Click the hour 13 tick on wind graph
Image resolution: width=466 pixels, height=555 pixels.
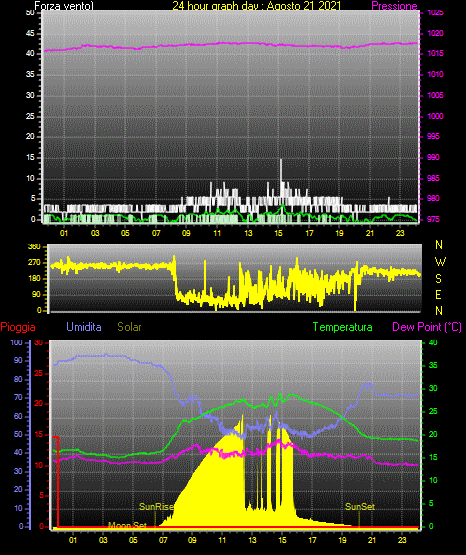(x=248, y=233)
